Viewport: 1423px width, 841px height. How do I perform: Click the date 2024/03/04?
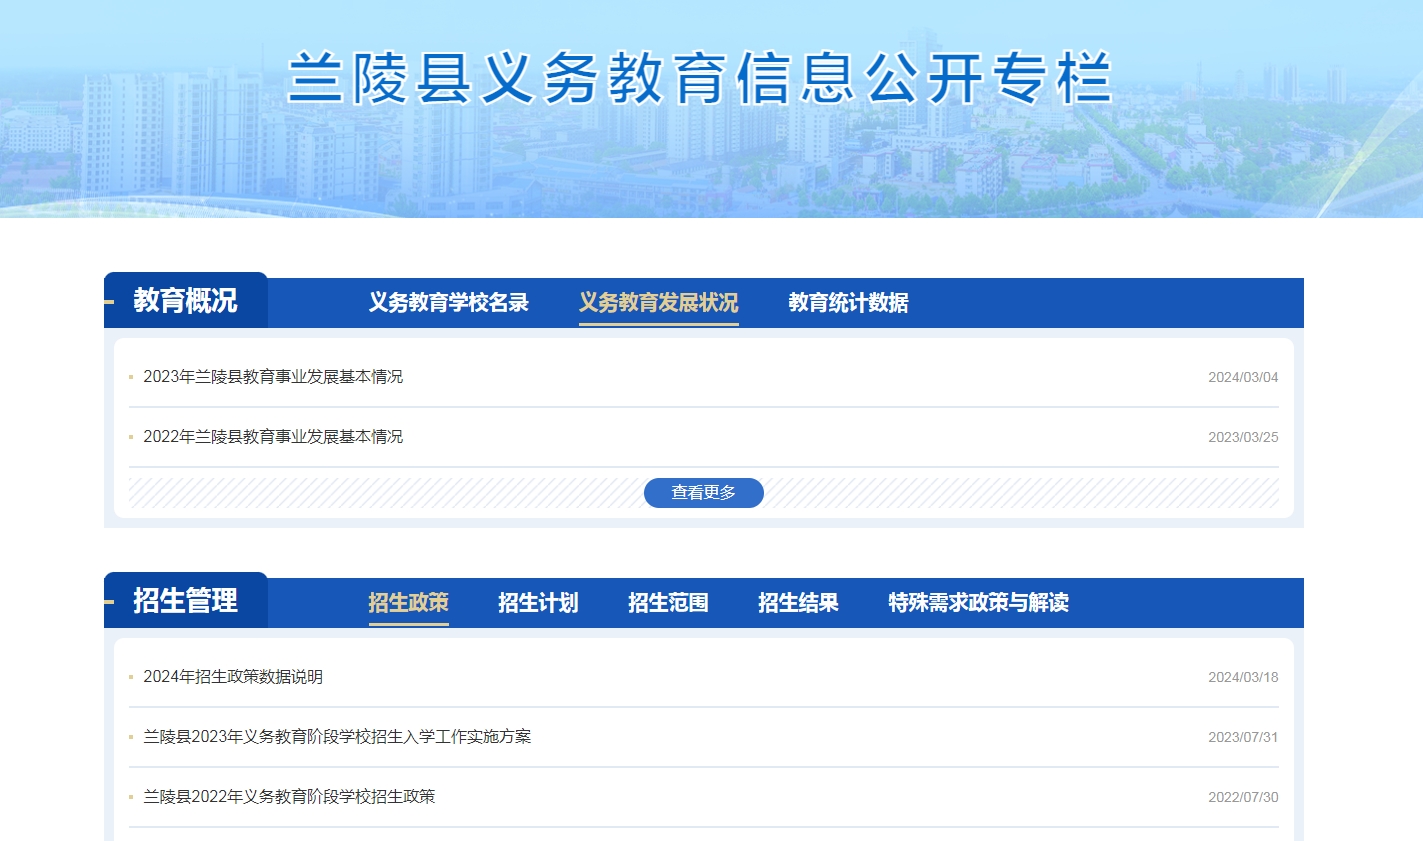coord(1243,377)
